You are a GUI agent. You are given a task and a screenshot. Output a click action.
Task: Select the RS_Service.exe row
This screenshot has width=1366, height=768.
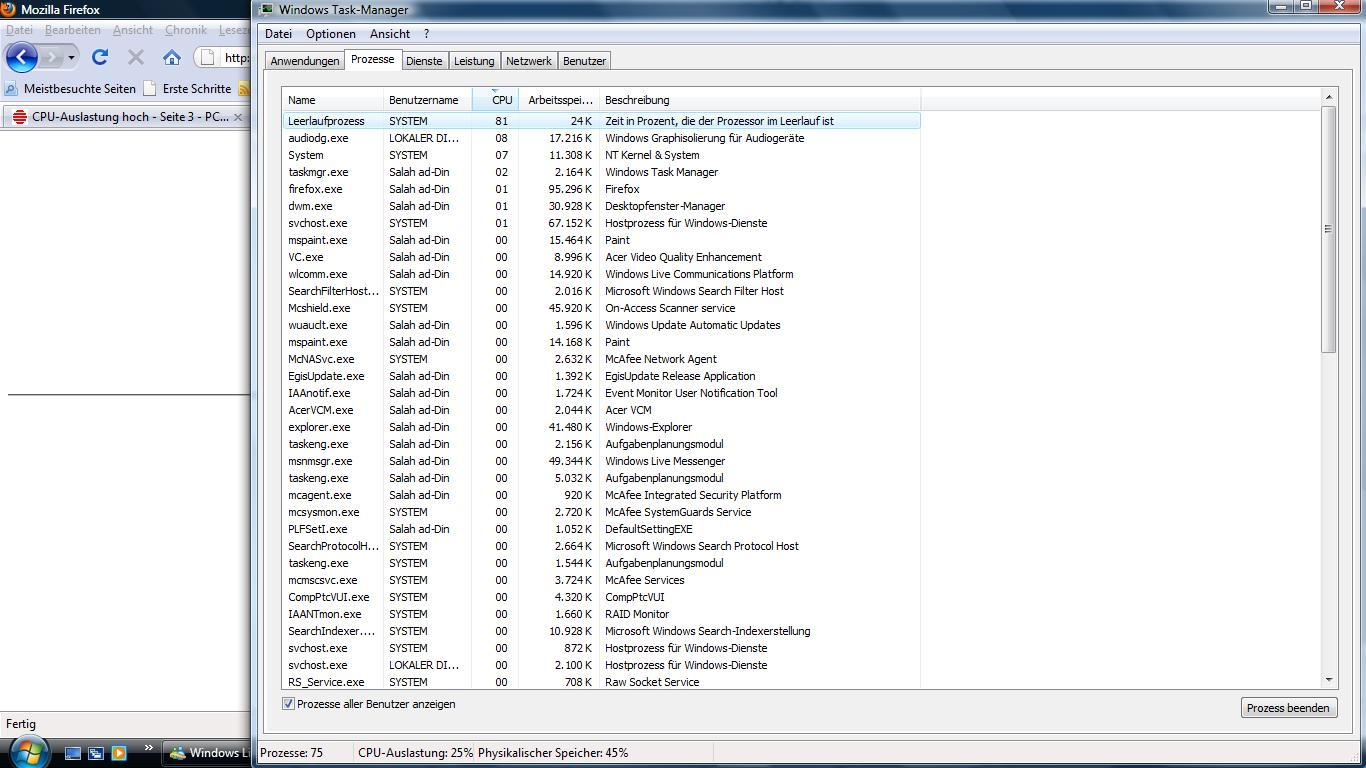[601, 682]
